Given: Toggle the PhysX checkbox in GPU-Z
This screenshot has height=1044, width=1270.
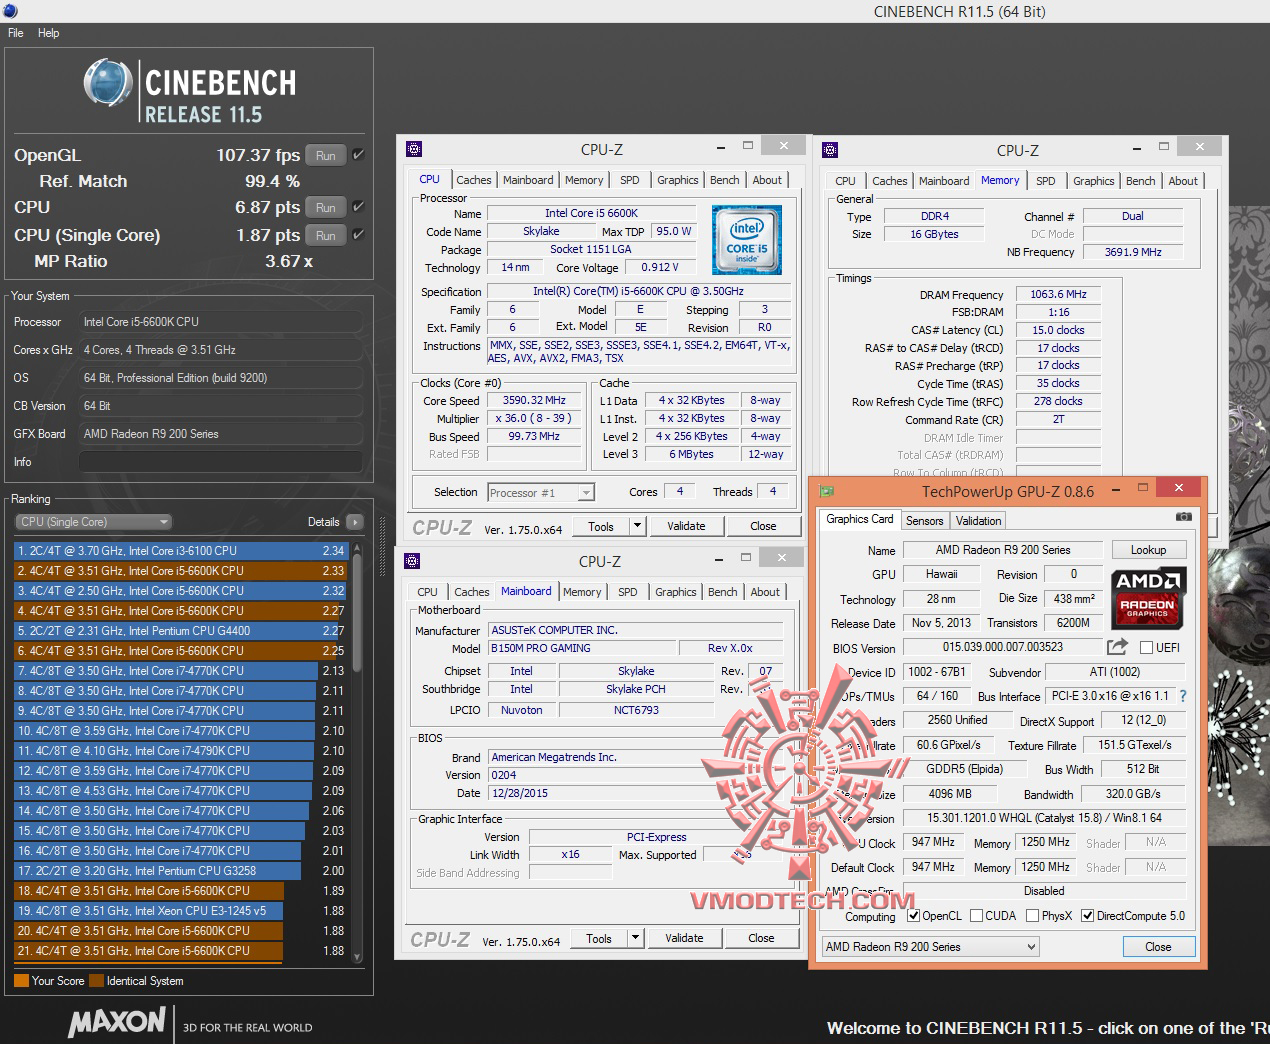Looking at the screenshot, I should coord(1031,916).
